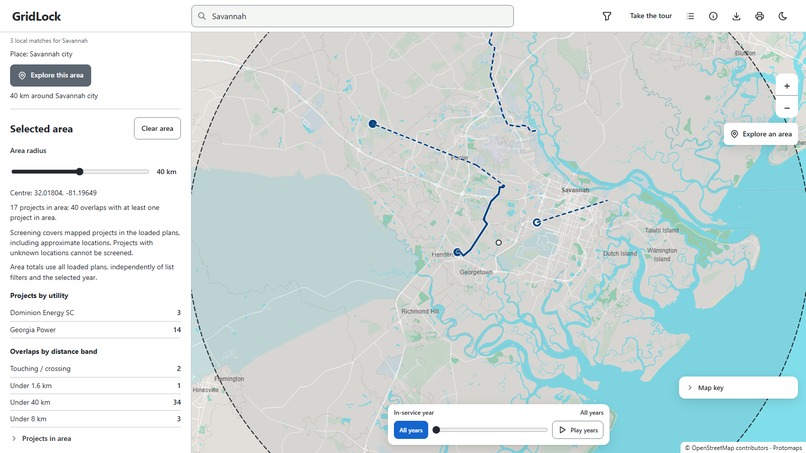Click the GridLock logo
Viewport: 806px width, 453px height.
[x=36, y=16]
